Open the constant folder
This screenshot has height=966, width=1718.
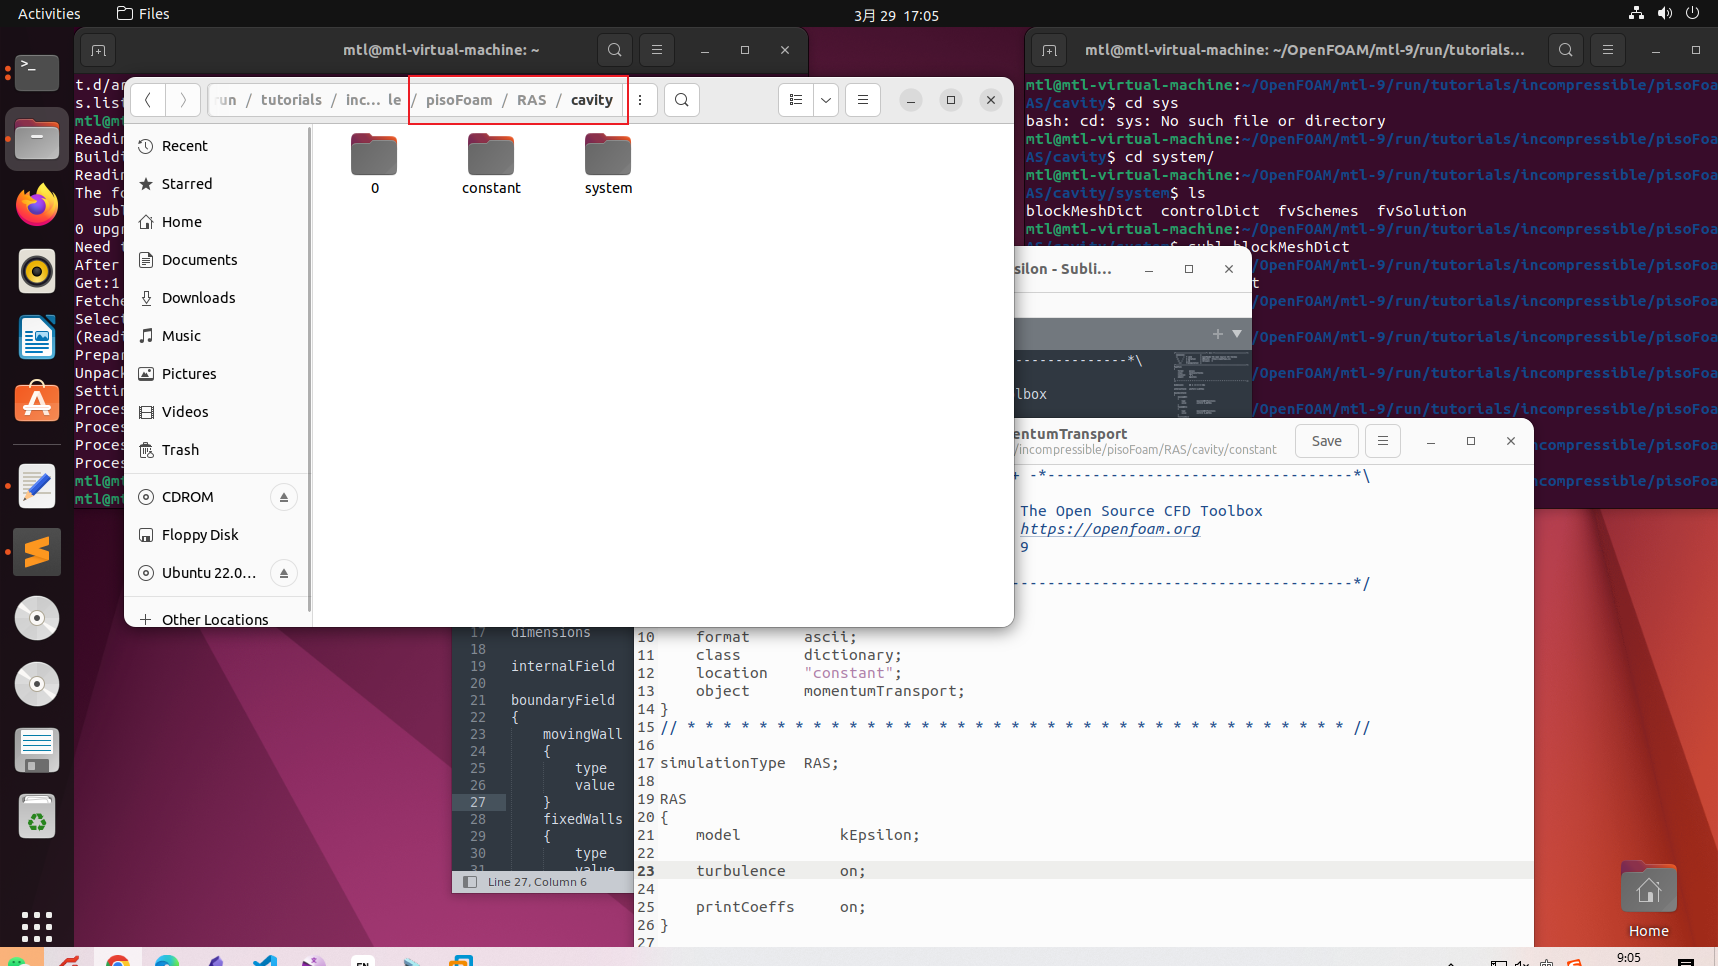click(x=491, y=164)
